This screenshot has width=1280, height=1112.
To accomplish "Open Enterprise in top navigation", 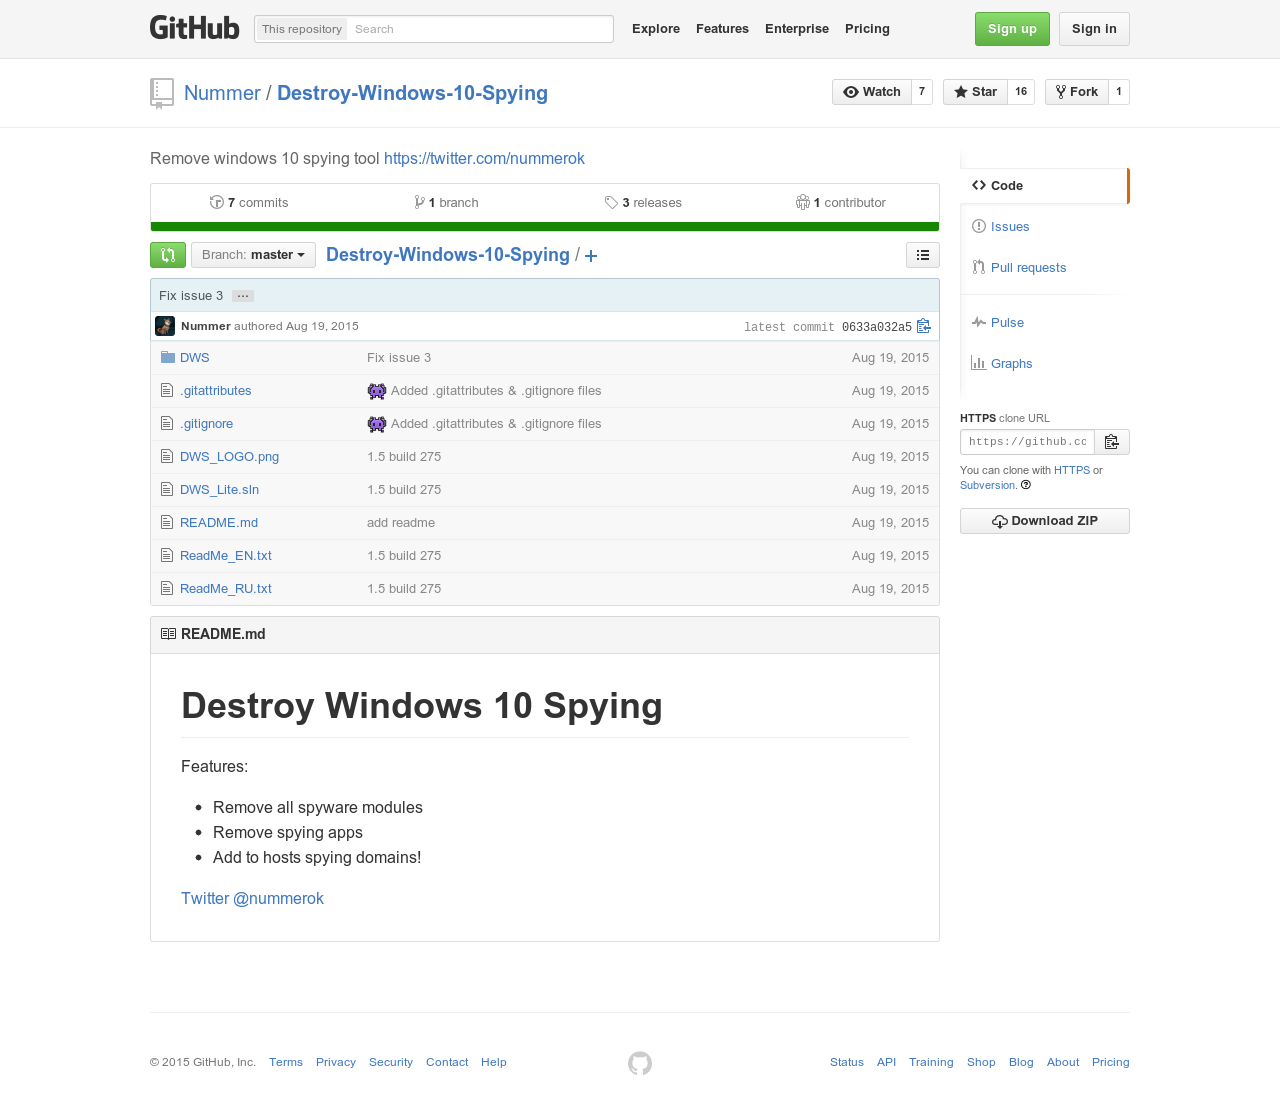I will tap(797, 29).
